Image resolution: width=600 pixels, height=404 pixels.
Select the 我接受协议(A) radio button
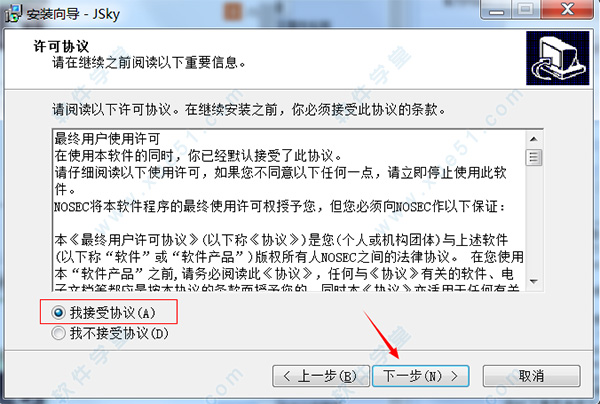[x=59, y=313]
